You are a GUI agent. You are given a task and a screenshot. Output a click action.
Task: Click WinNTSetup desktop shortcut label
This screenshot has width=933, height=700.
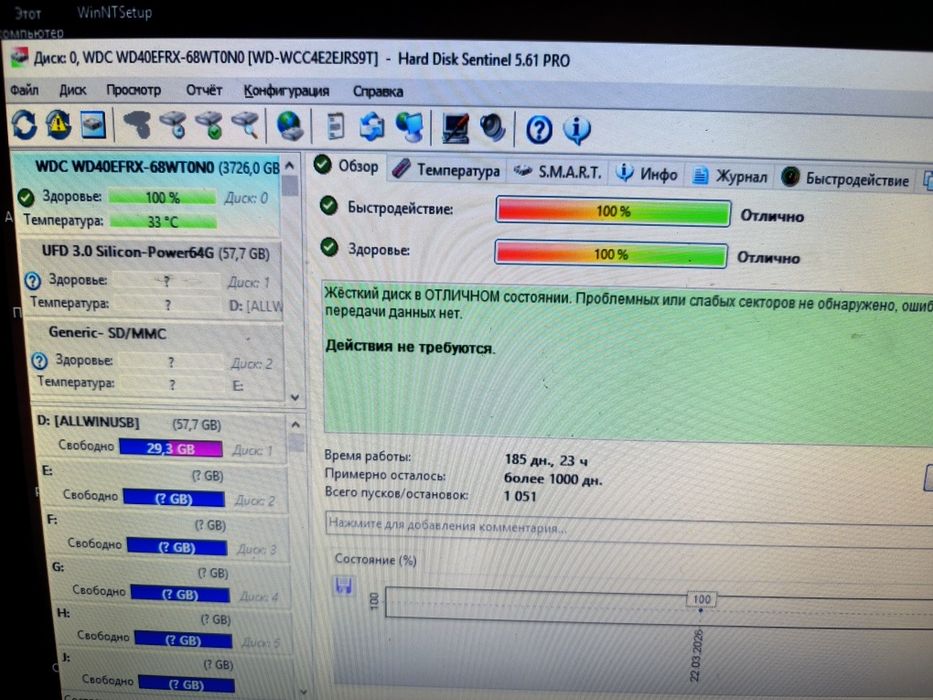pos(114,12)
